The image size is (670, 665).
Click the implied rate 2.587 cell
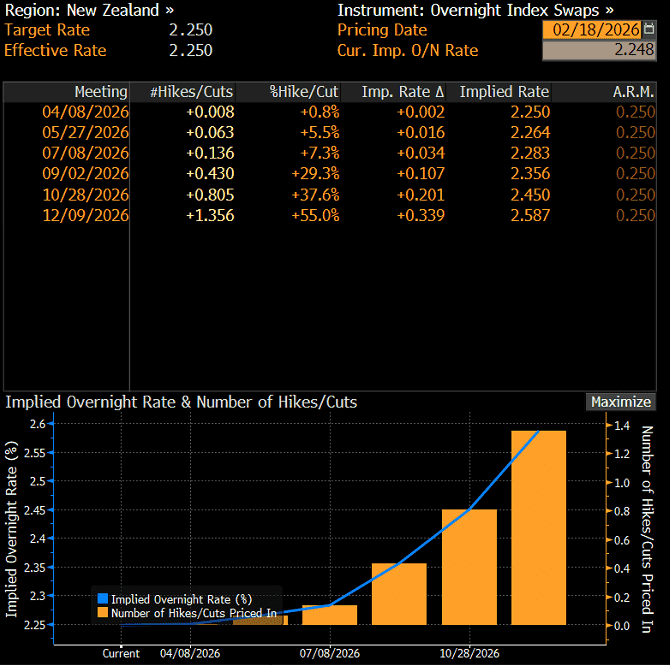[530, 215]
